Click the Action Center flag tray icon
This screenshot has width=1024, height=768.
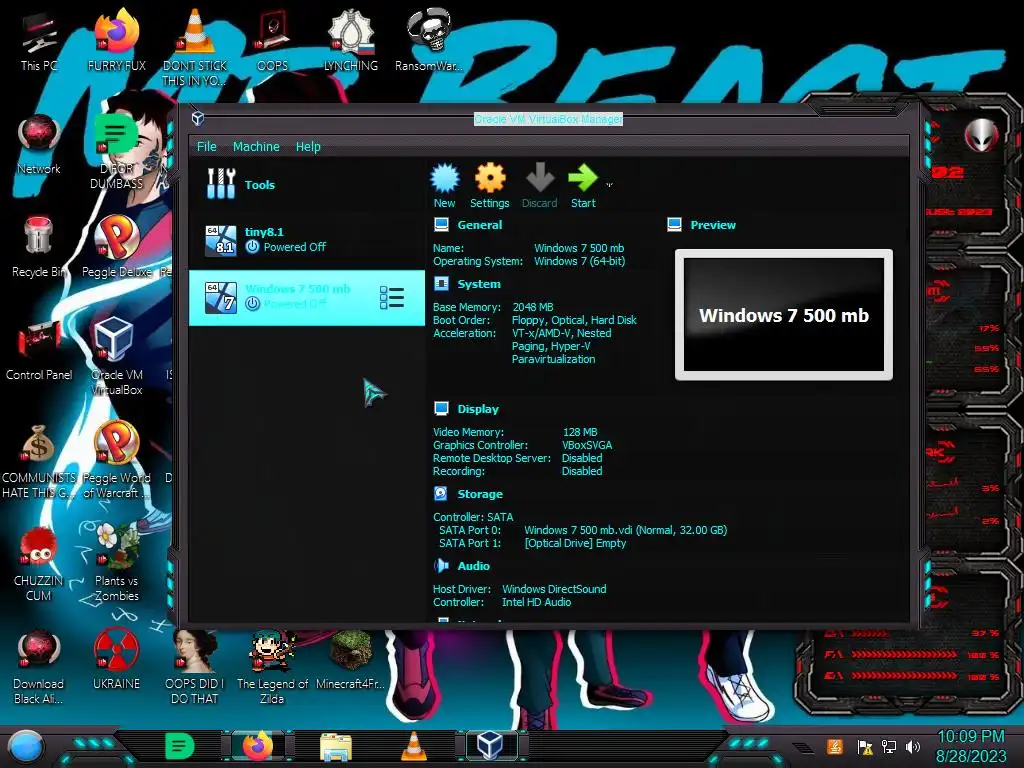(865, 746)
